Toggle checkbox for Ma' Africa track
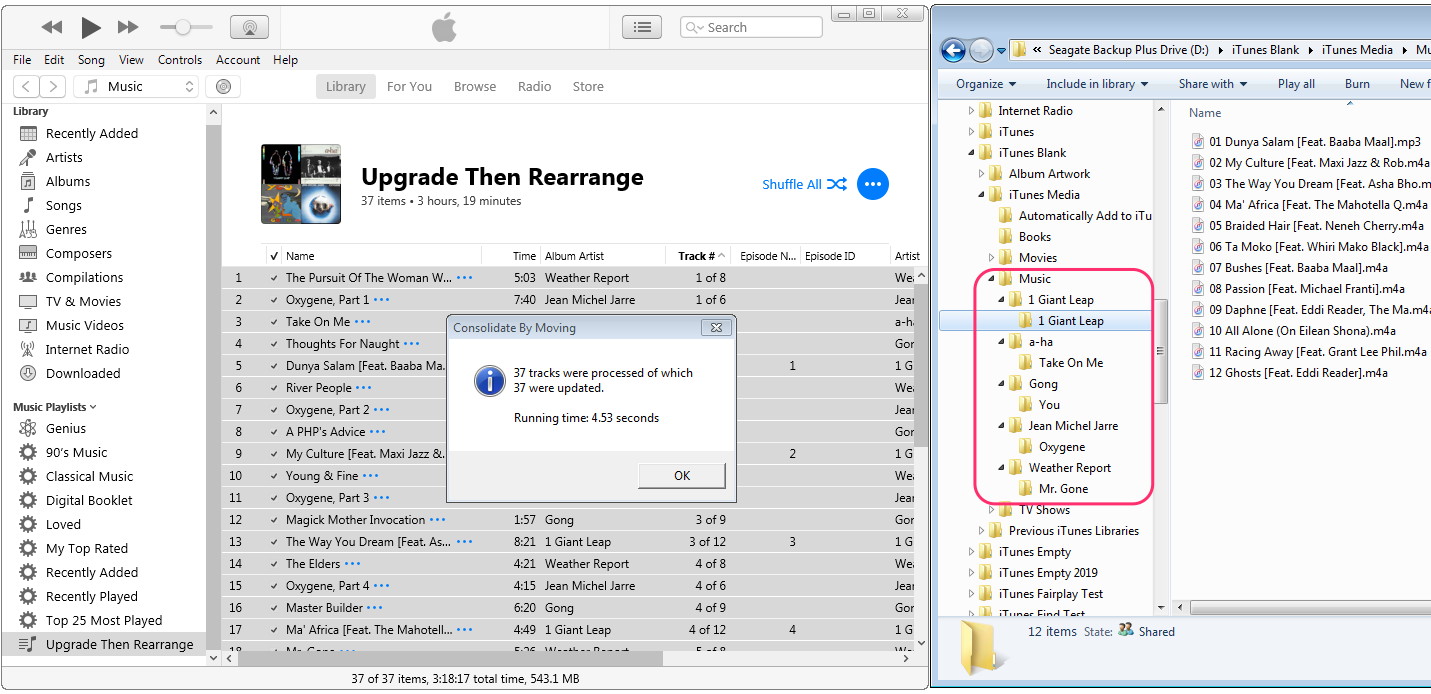This screenshot has width=1431, height=694. click(274, 630)
